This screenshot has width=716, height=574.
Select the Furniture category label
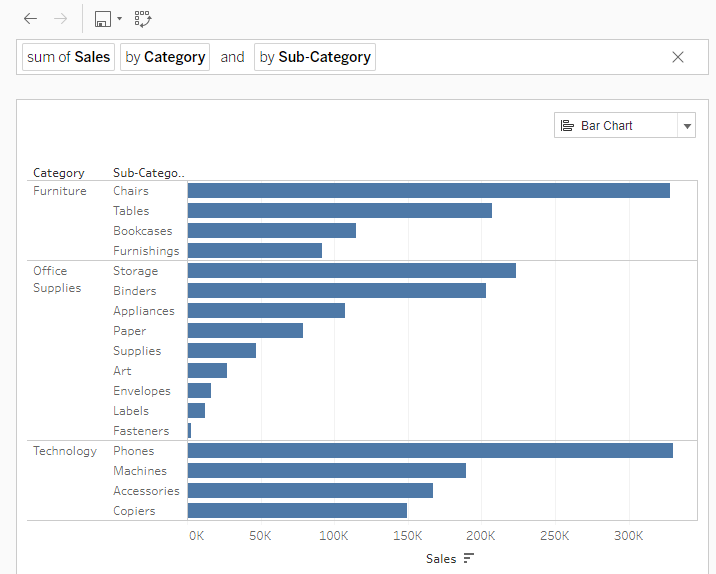pyautogui.click(x=60, y=191)
